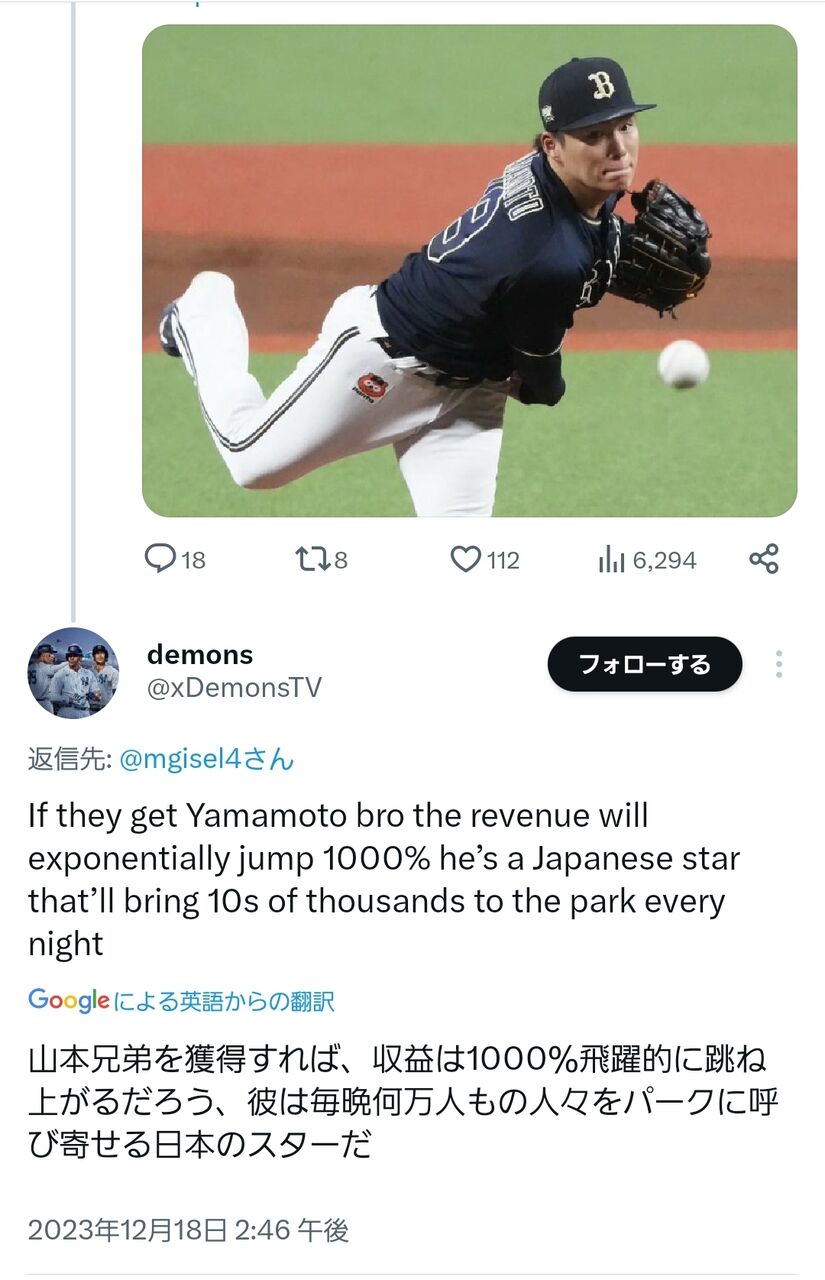Open demons profile avatar picture
Image resolution: width=825 pixels, height=1280 pixels.
pyautogui.click(x=73, y=672)
